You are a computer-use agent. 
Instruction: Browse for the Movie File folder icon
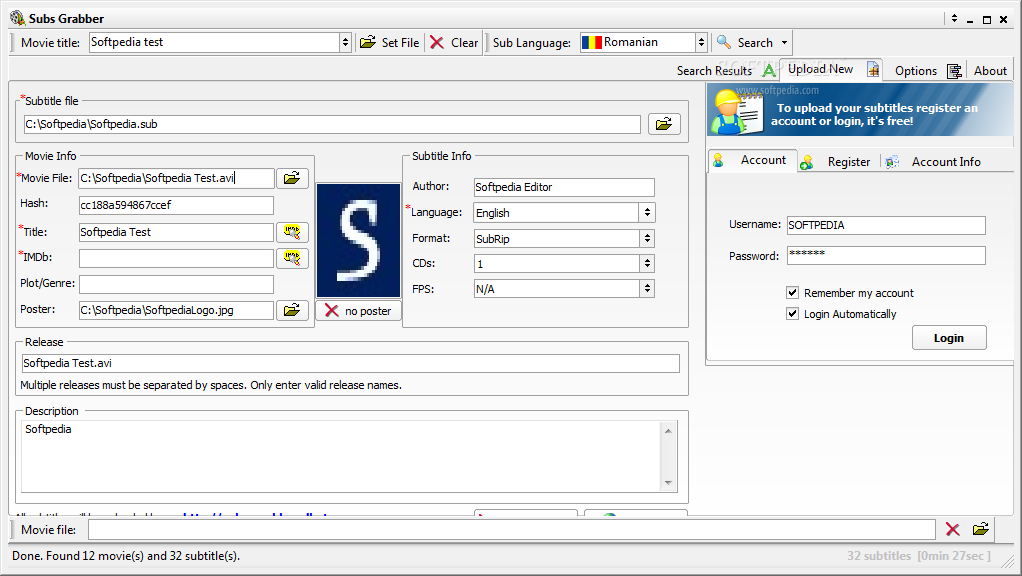coord(292,178)
